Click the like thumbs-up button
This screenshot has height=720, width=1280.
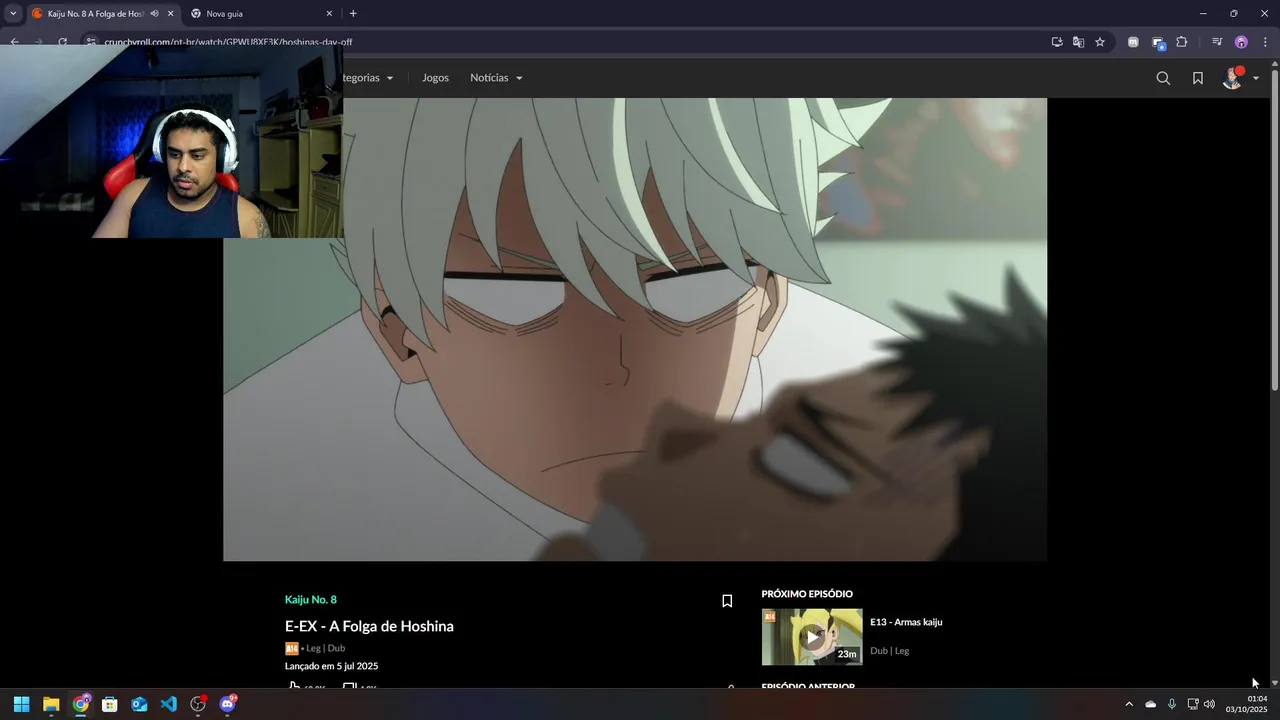click(x=294, y=687)
